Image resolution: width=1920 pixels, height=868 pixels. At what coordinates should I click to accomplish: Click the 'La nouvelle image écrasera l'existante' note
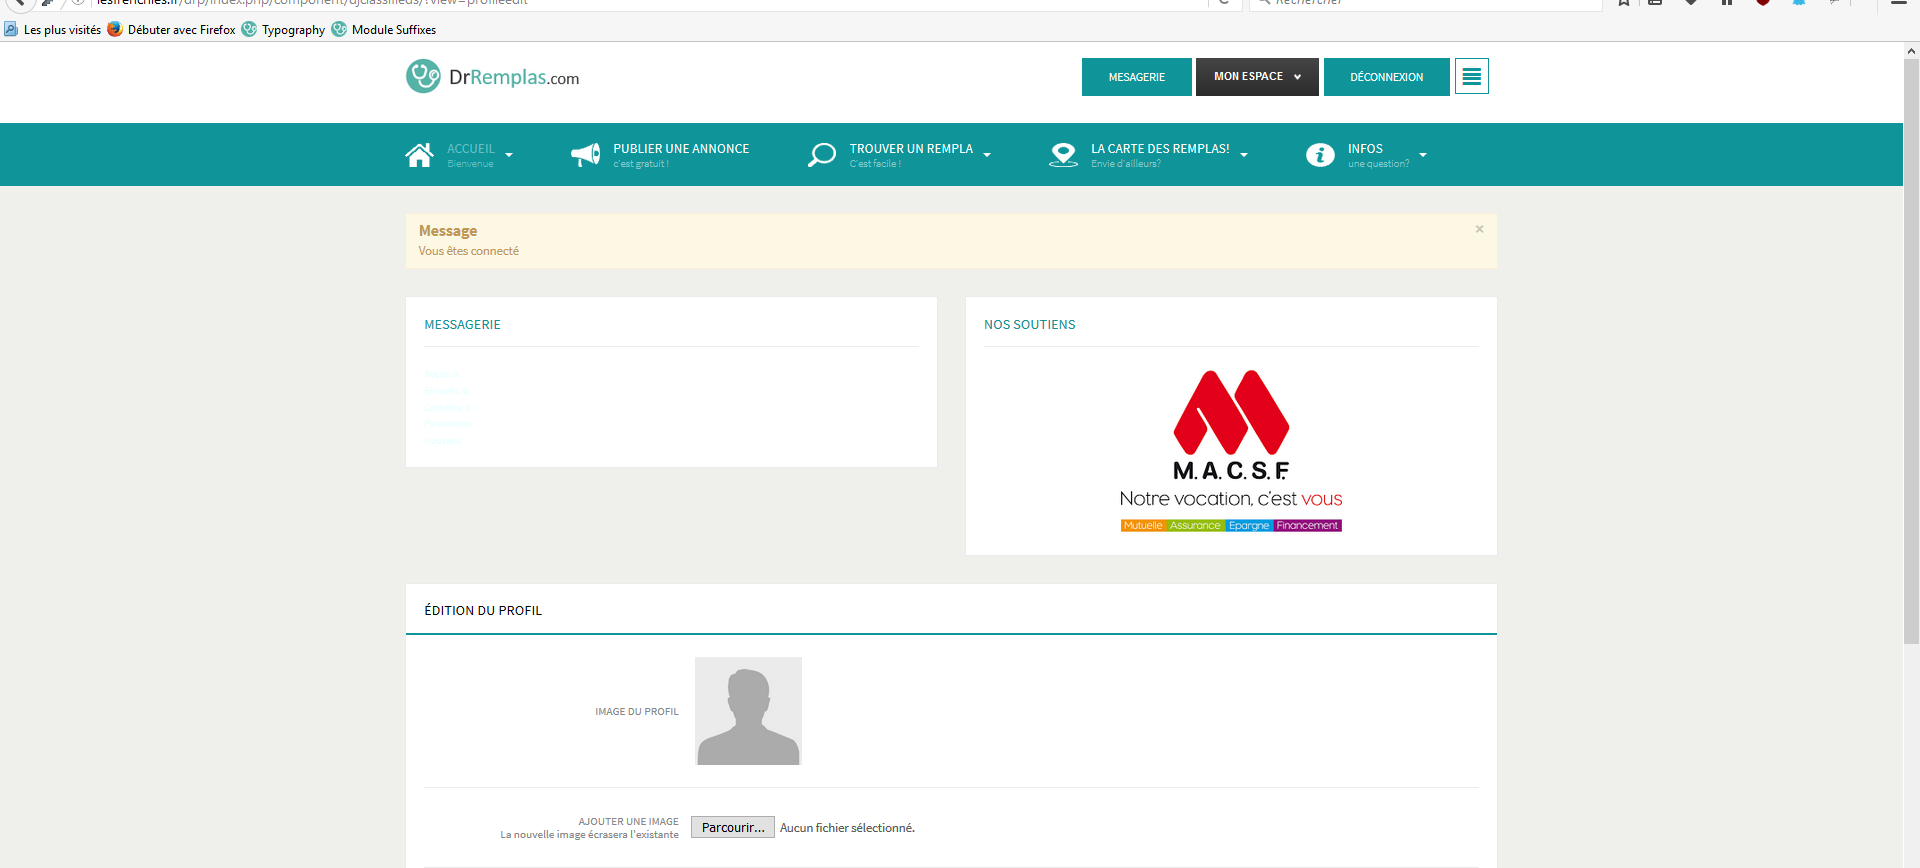589,835
